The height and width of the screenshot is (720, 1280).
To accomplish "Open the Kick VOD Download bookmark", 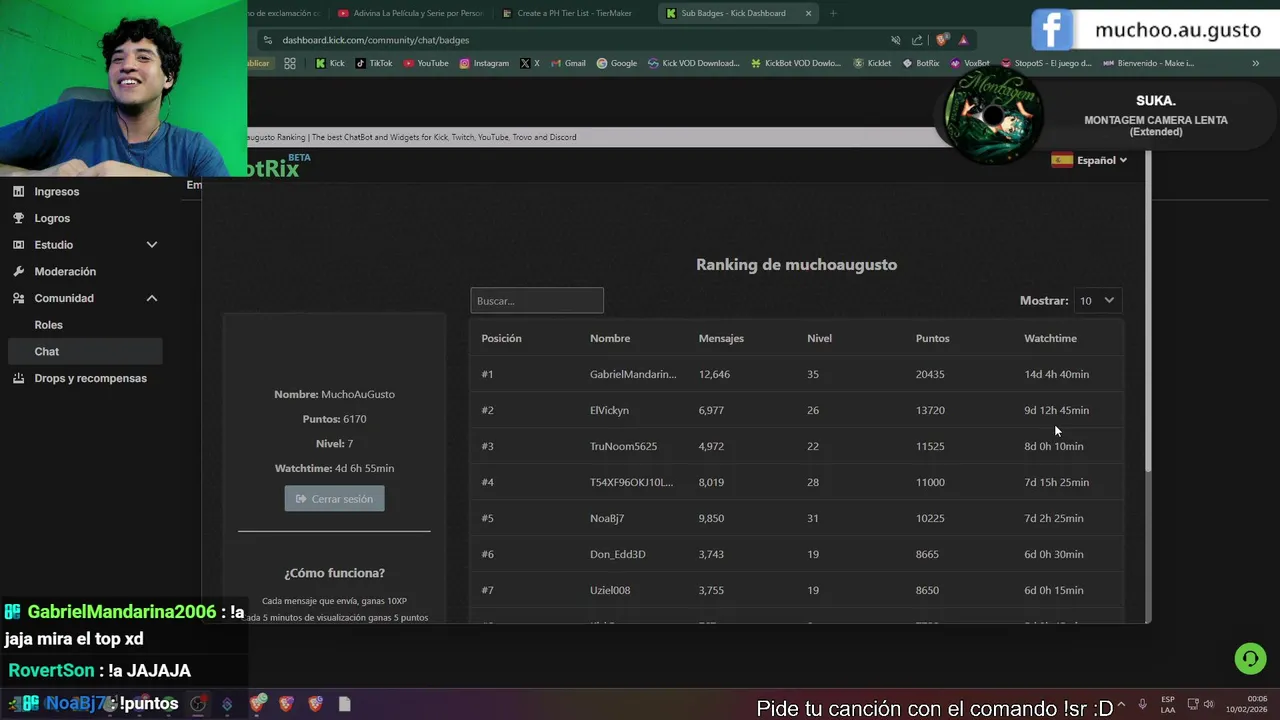I will pyautogui.click(x=694, y=63).
